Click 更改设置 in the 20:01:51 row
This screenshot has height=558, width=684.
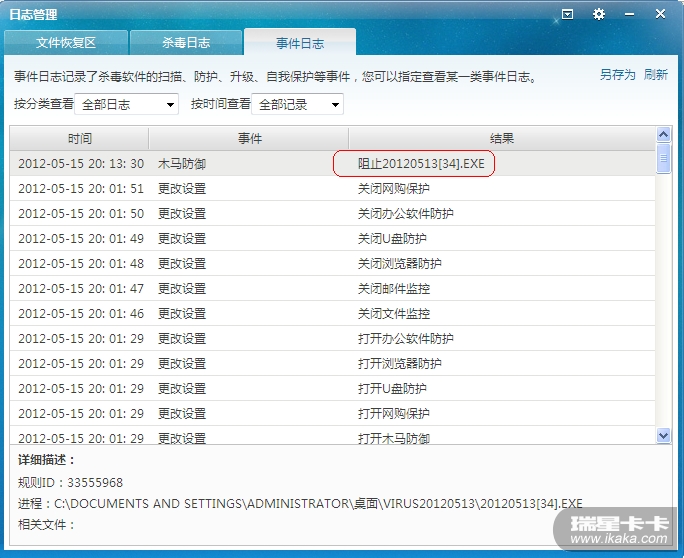click(x=181, y=188)
